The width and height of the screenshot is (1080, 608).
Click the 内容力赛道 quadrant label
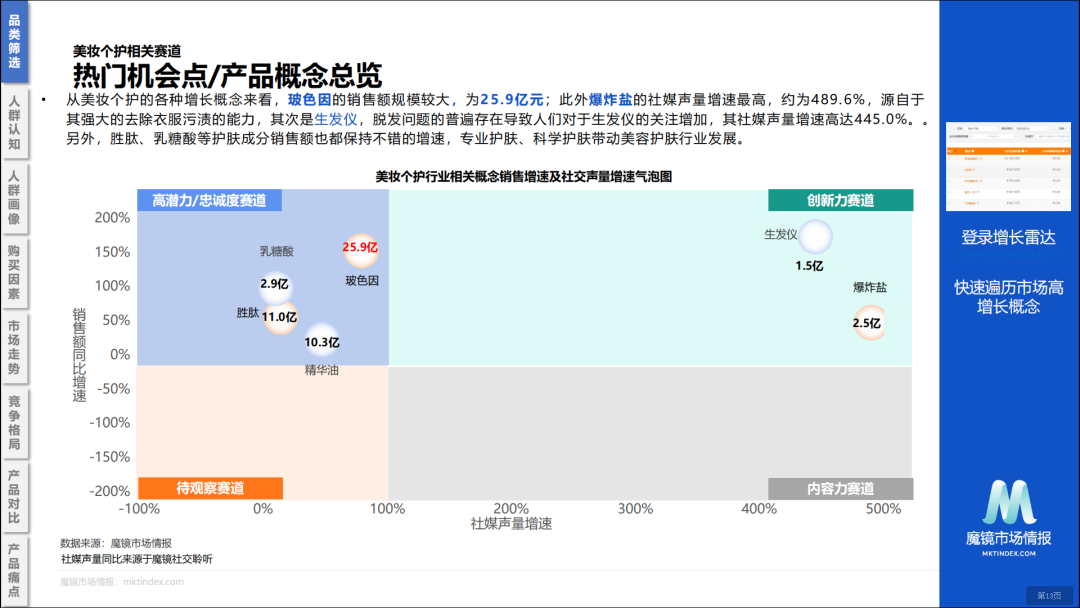[x=840, y=488]
